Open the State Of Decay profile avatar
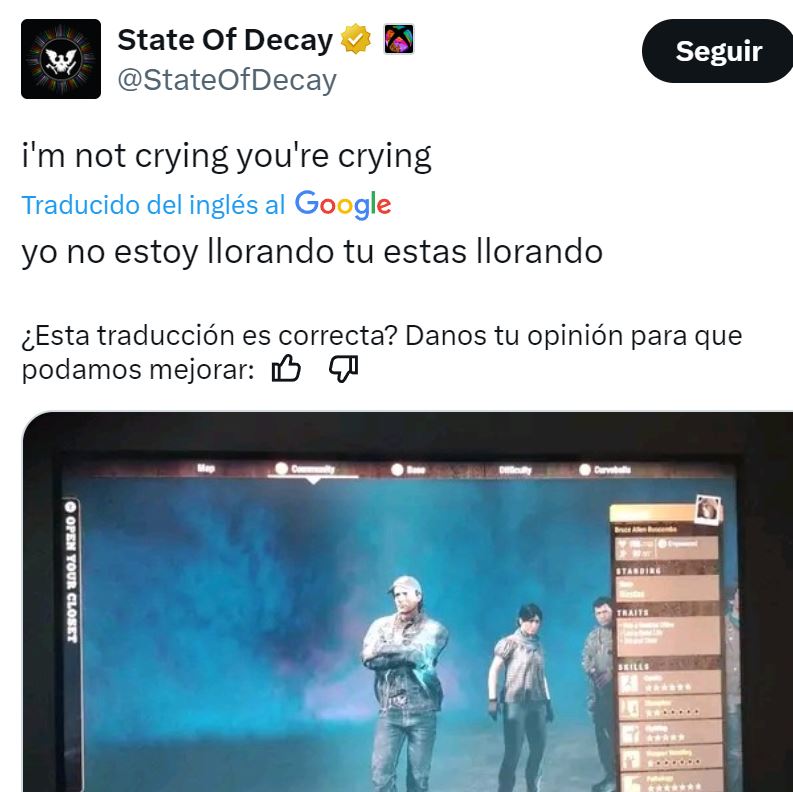The width and height of the screenshot is (793, 792). pos(61,59)
